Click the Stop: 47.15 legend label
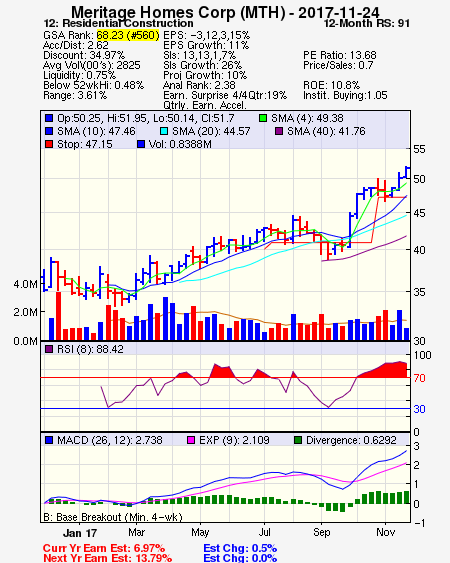Image resolution: width=450 pixels, height=563 pixels. [85, 144]
